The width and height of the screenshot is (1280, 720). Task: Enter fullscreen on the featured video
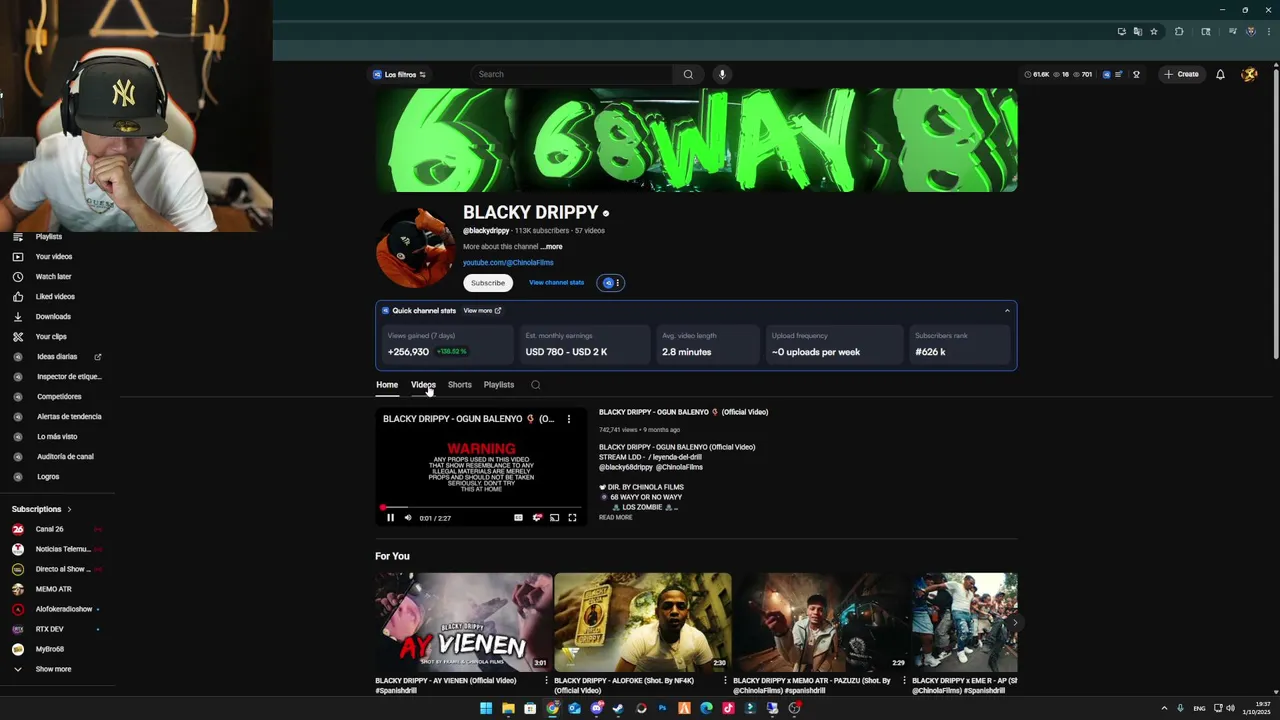point(572,518)
